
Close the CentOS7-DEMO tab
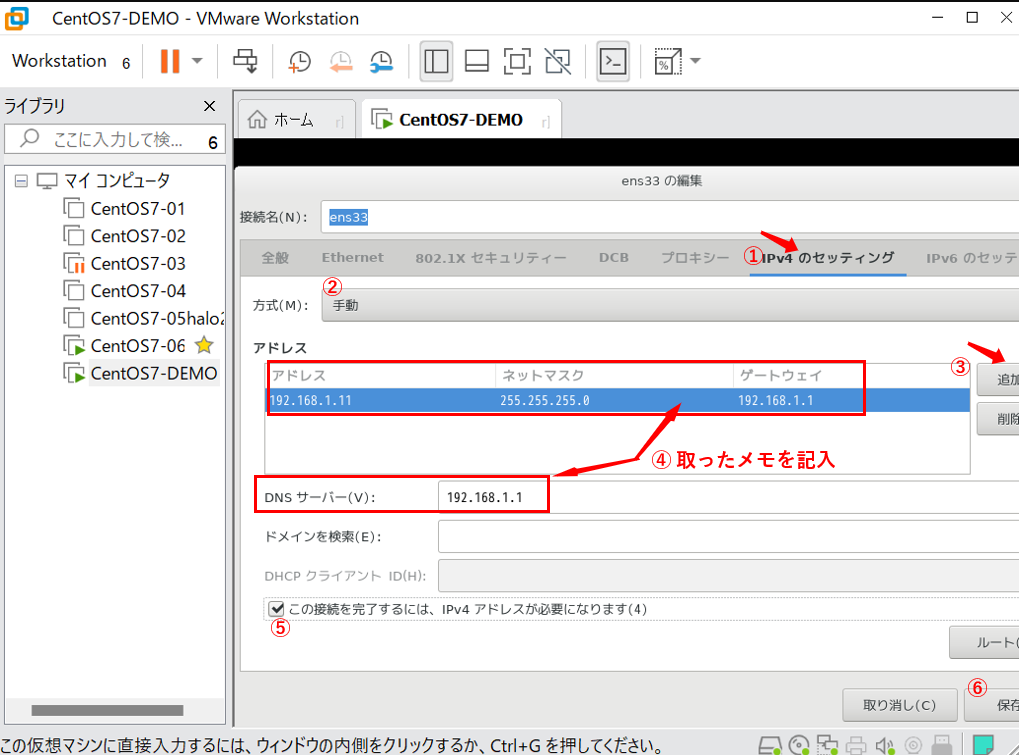(x=545, y=122)
